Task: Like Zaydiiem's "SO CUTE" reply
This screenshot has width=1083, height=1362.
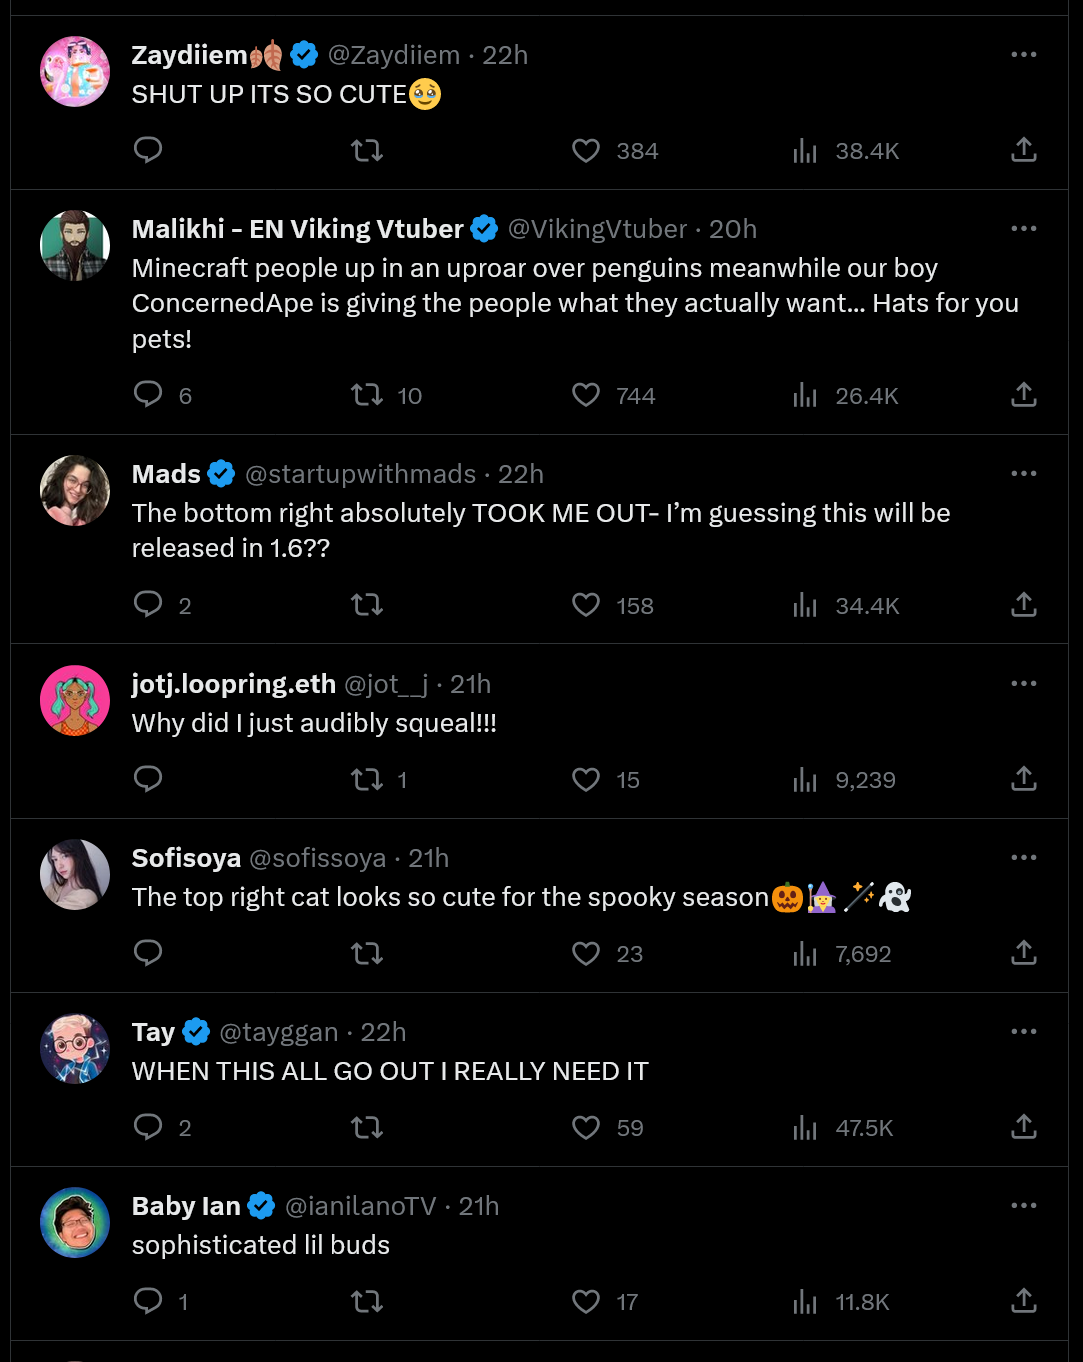Action: [586, 151]
